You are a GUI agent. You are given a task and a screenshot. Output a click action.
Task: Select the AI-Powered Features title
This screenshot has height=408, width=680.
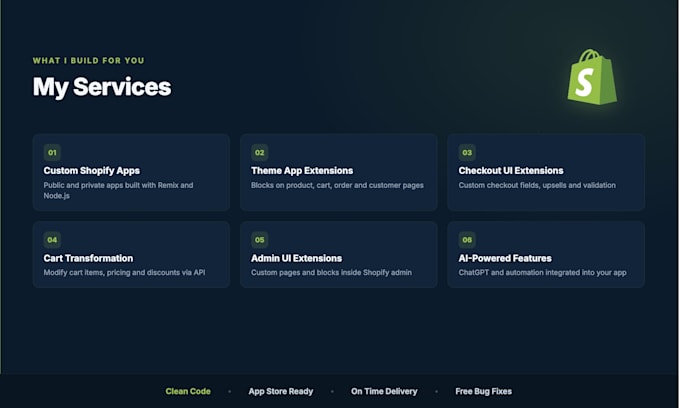[505, 258]
